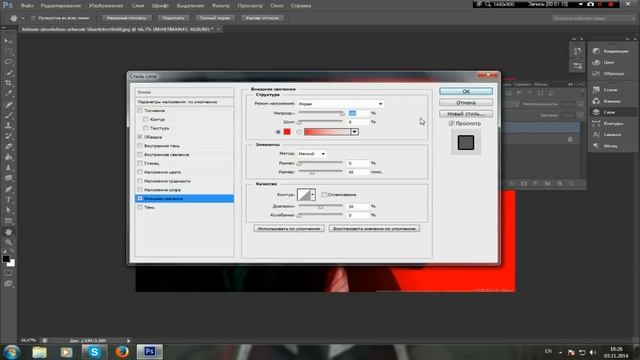Click the Полный экран button

(x=215, y=18)
